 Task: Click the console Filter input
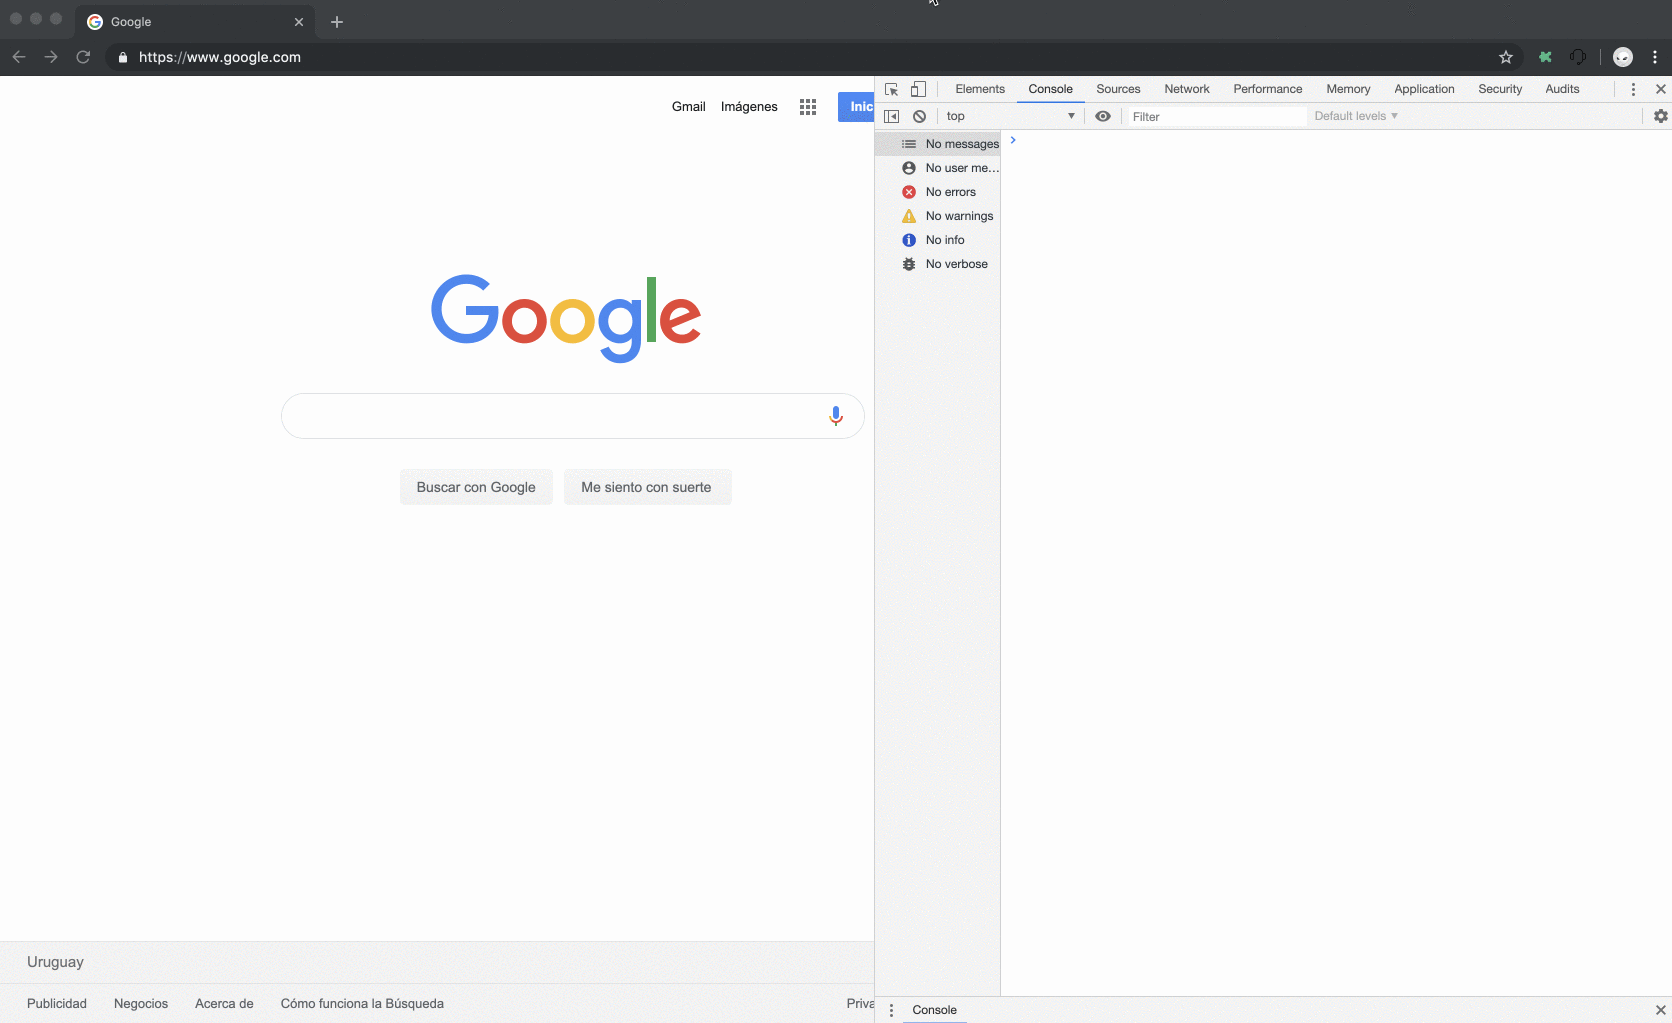[1216, 116]
